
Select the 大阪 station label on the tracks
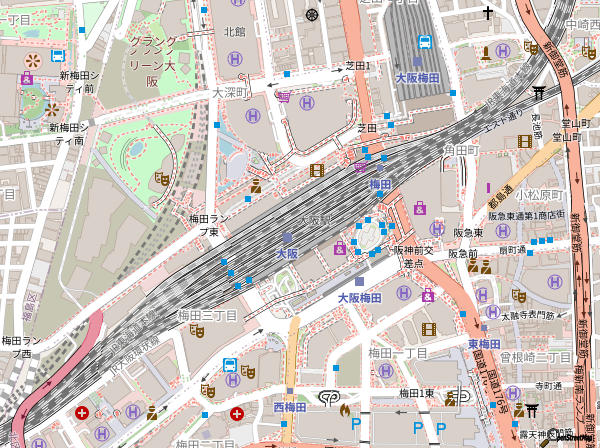(286, 253)
